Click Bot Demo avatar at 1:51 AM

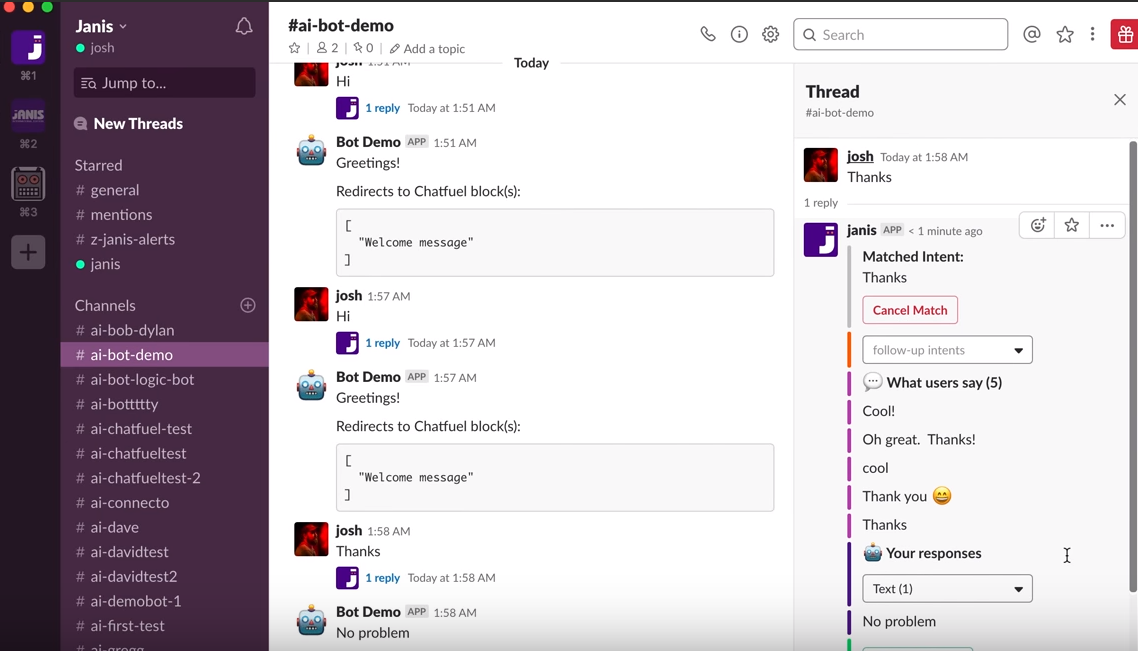[x=311, y=150]
